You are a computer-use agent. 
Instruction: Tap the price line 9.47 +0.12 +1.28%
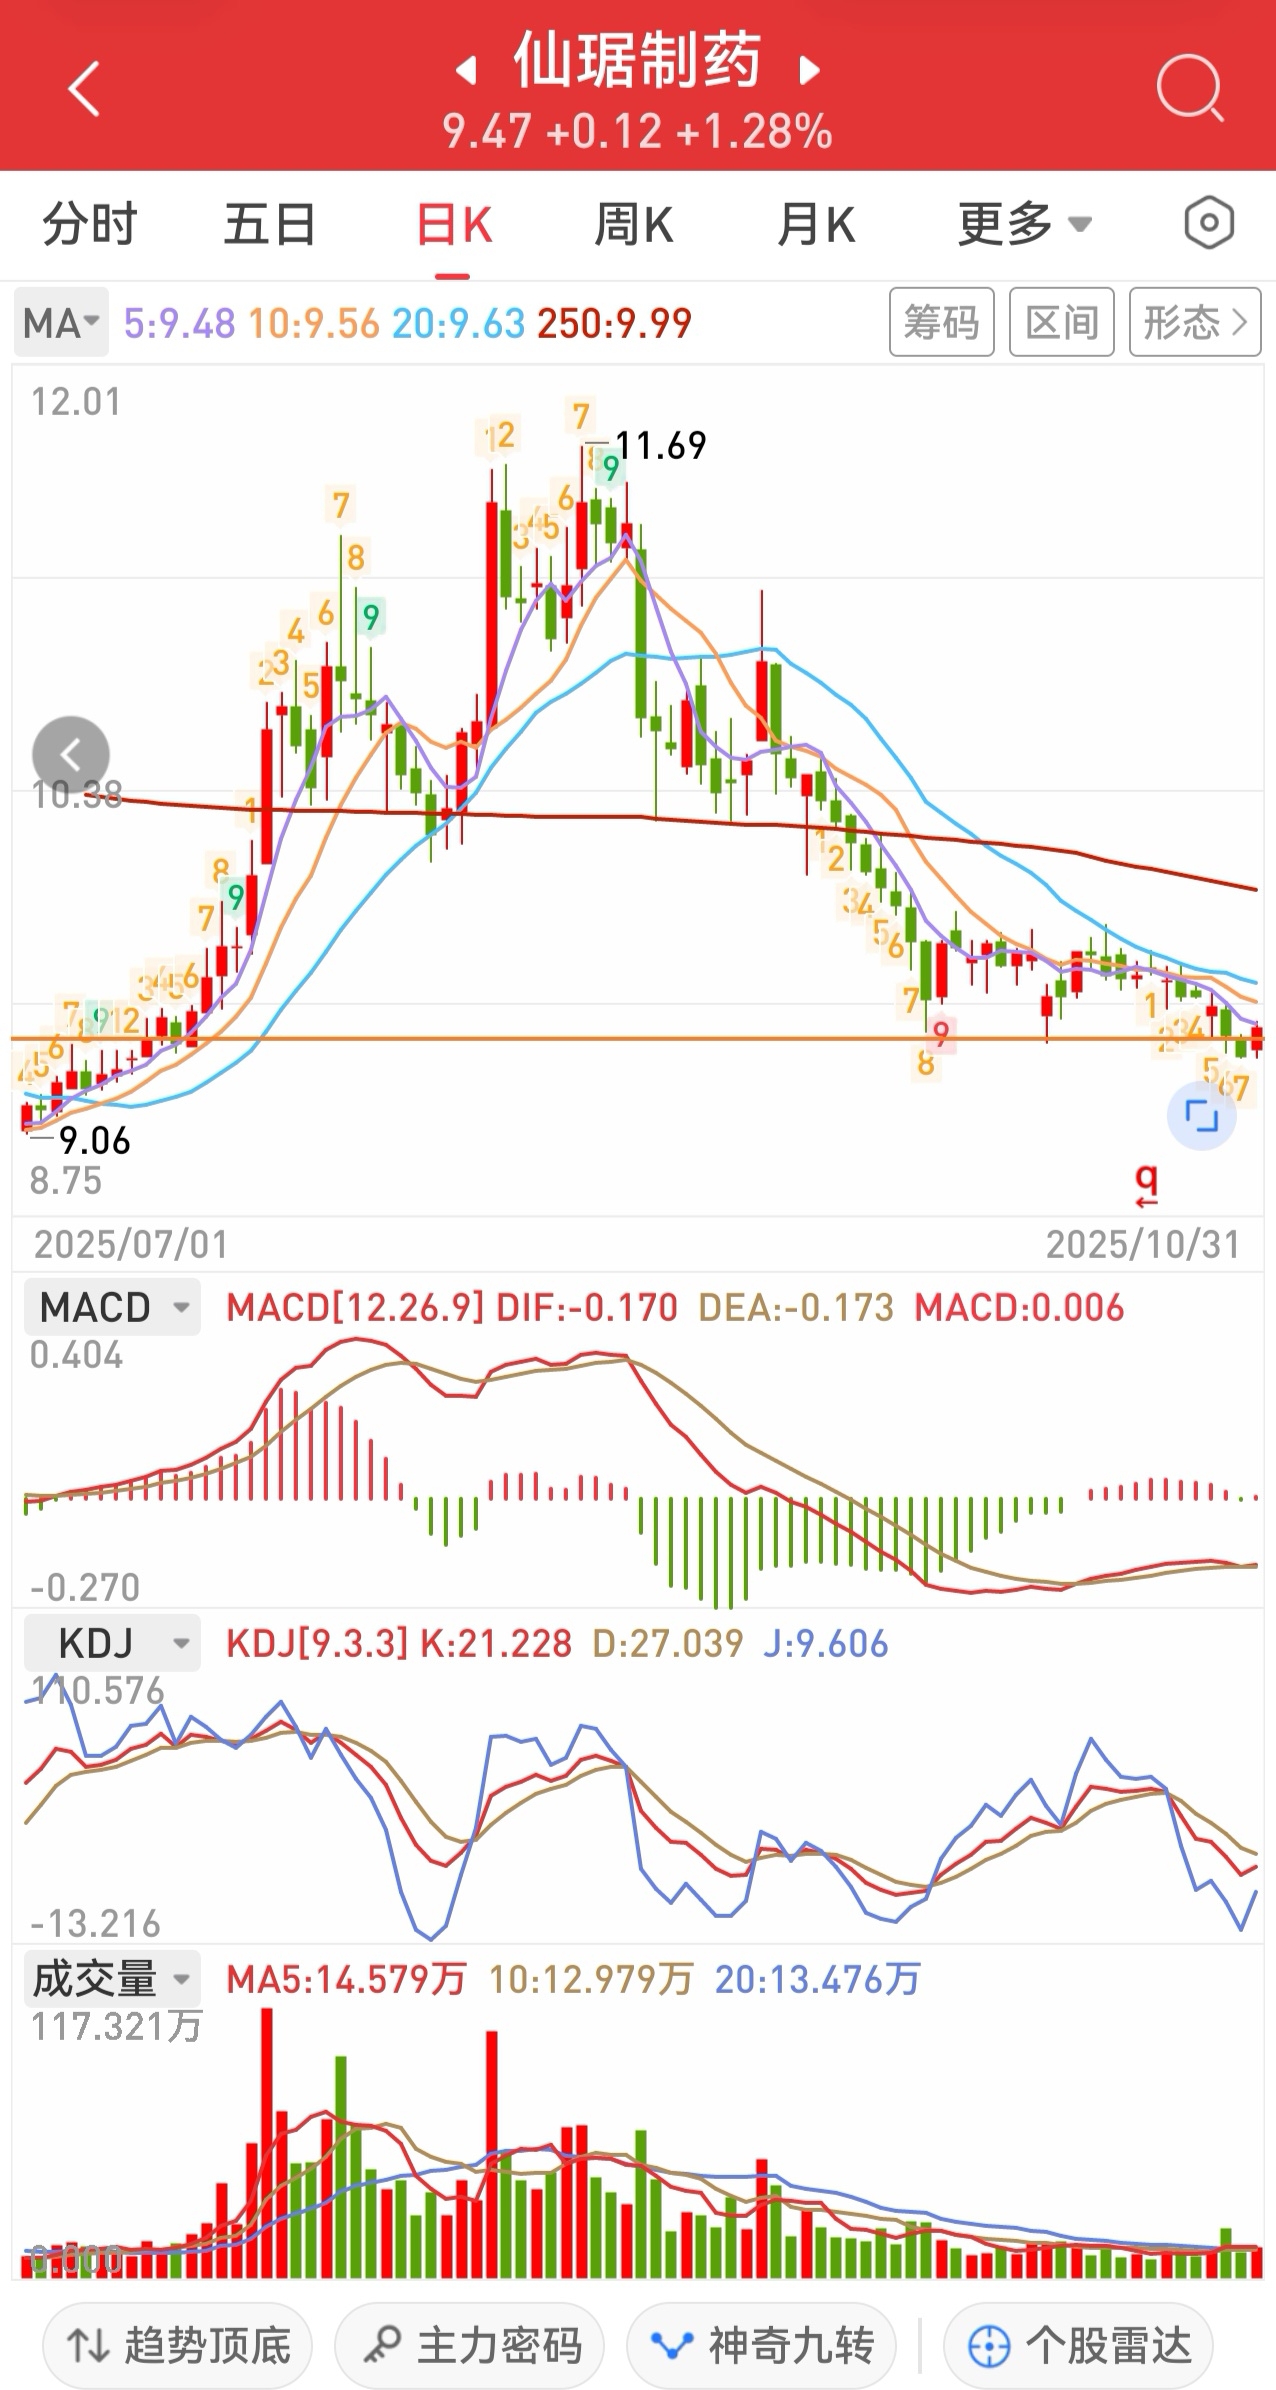point(637,131)
